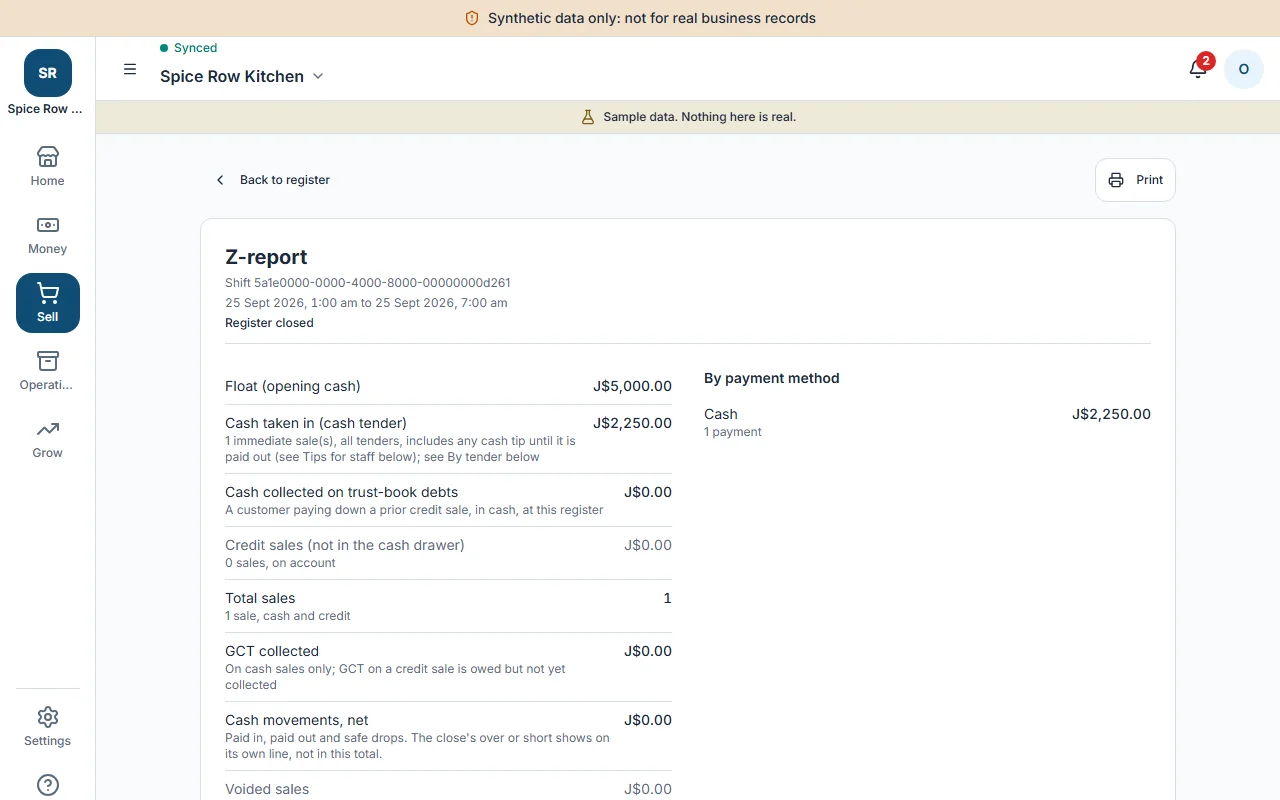The image size is (1280, 800).
Task: Open the user avatar menu
Action: [x=1244, y=69]
